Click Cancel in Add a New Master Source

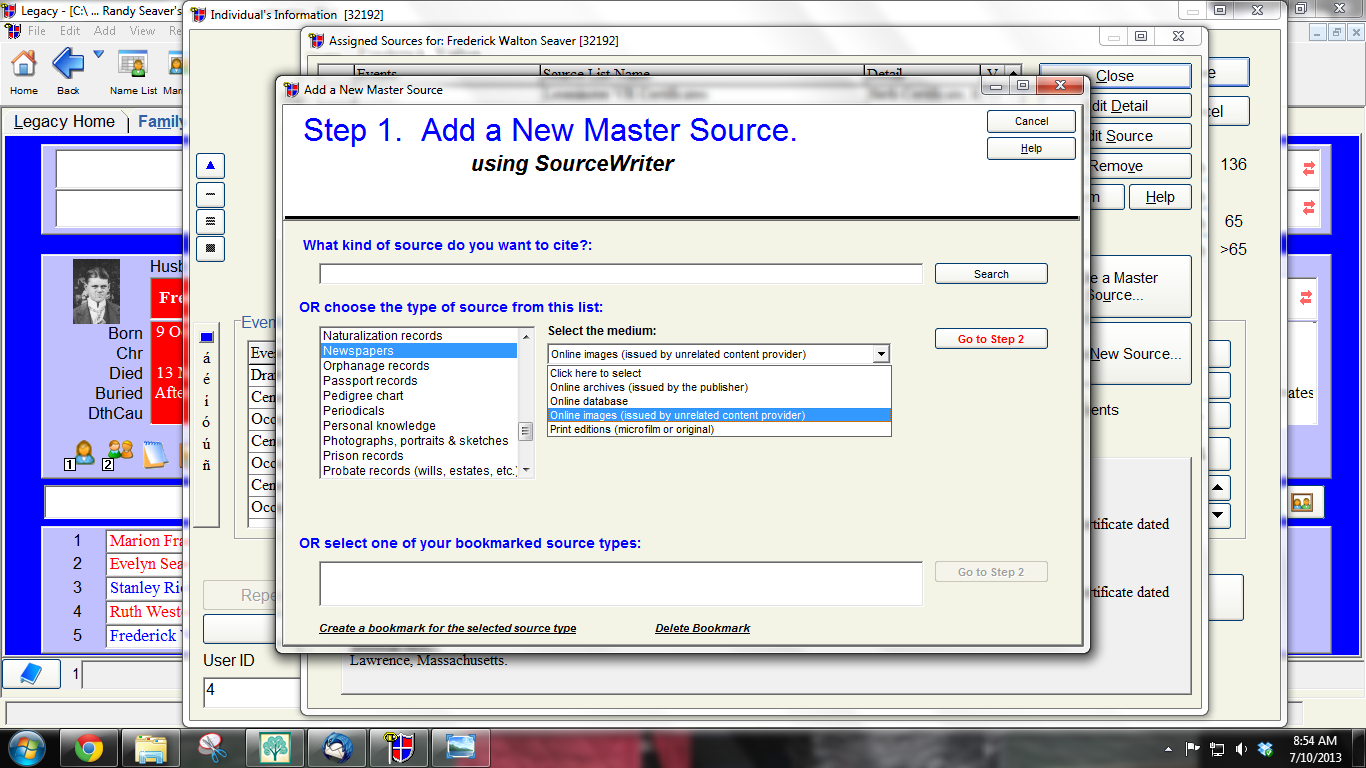[x=1031, y=121]
